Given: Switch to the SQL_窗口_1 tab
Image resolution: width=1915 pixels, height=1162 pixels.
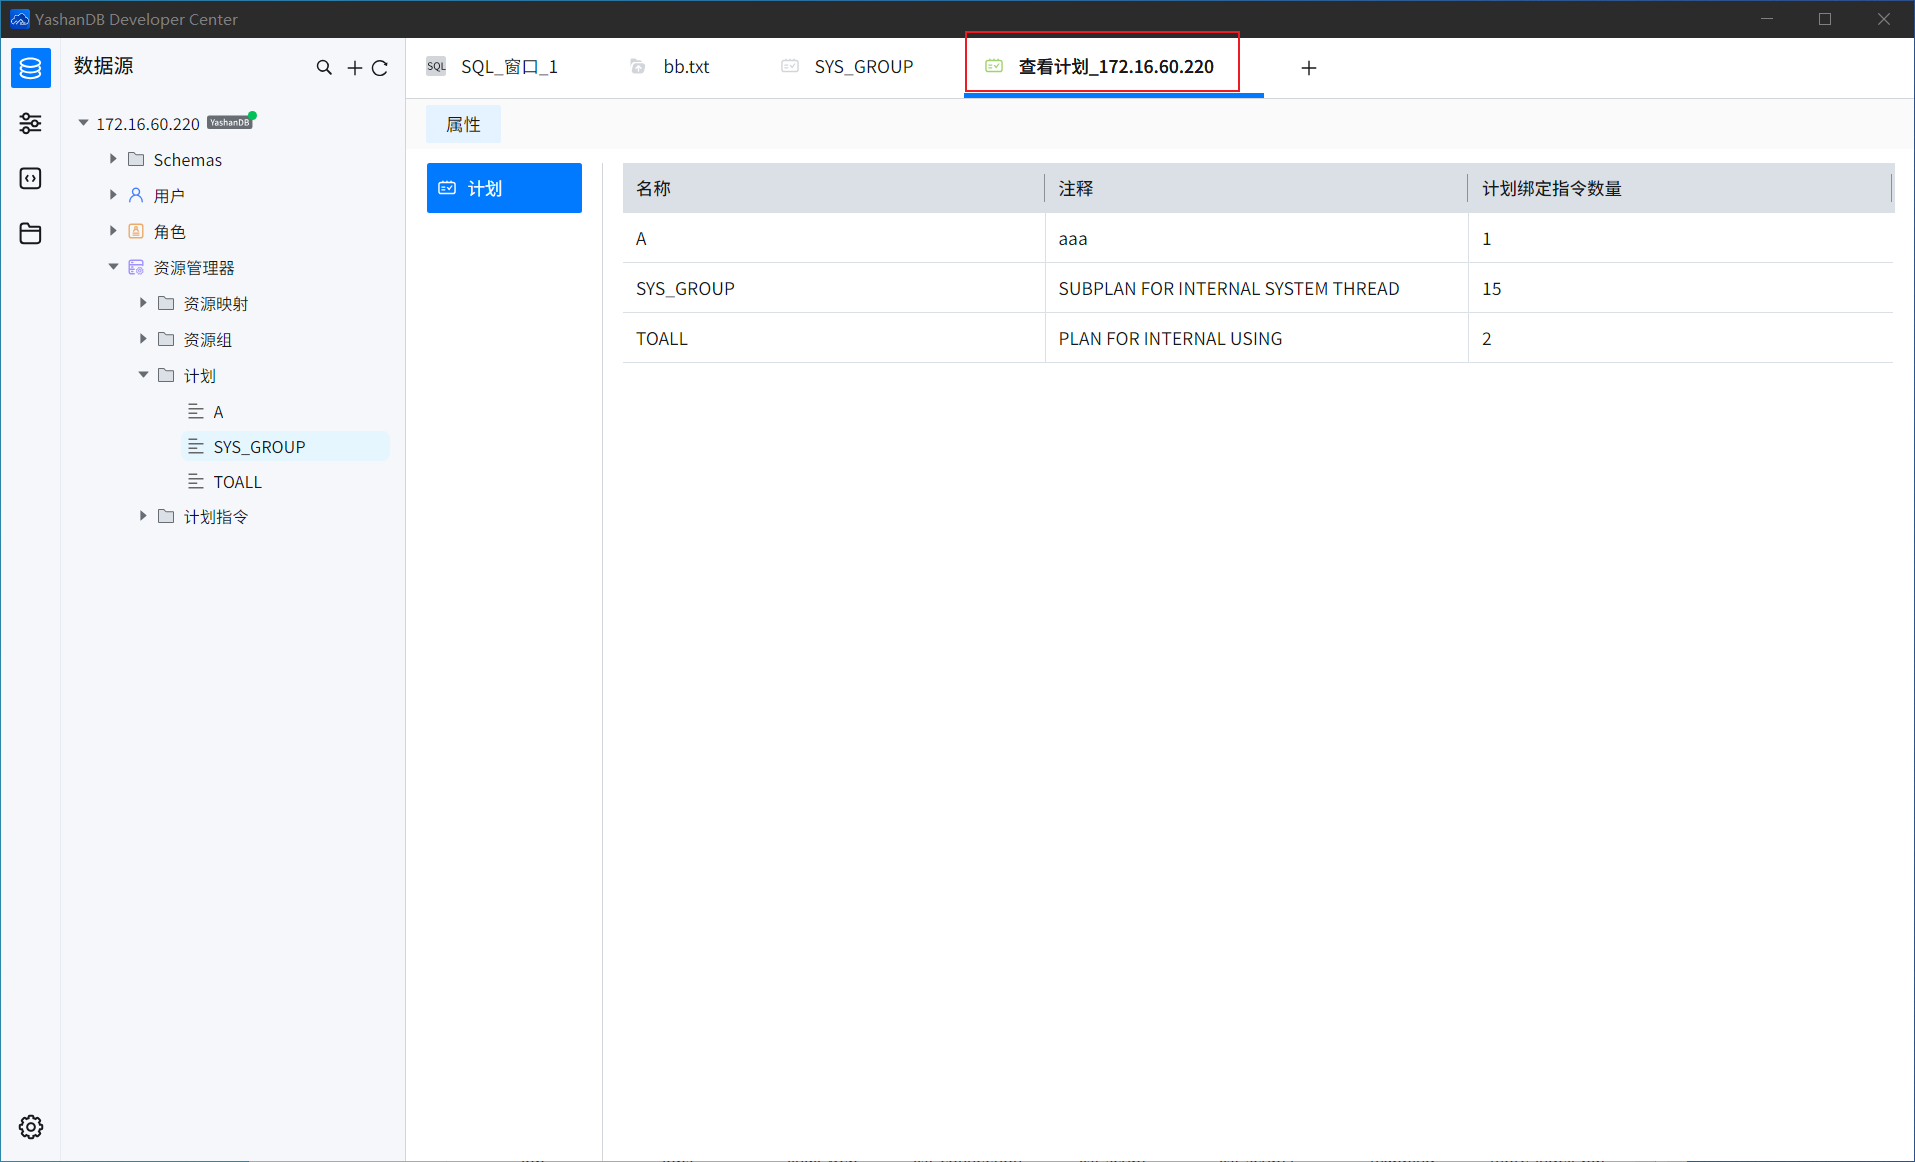Looking at the screenshot, I should click(x=508, y=66).
